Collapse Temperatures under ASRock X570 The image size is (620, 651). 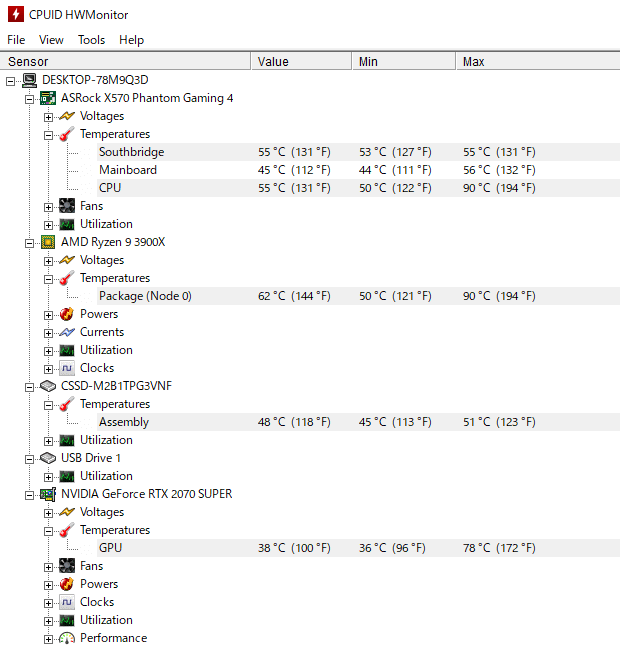[49, 135]
